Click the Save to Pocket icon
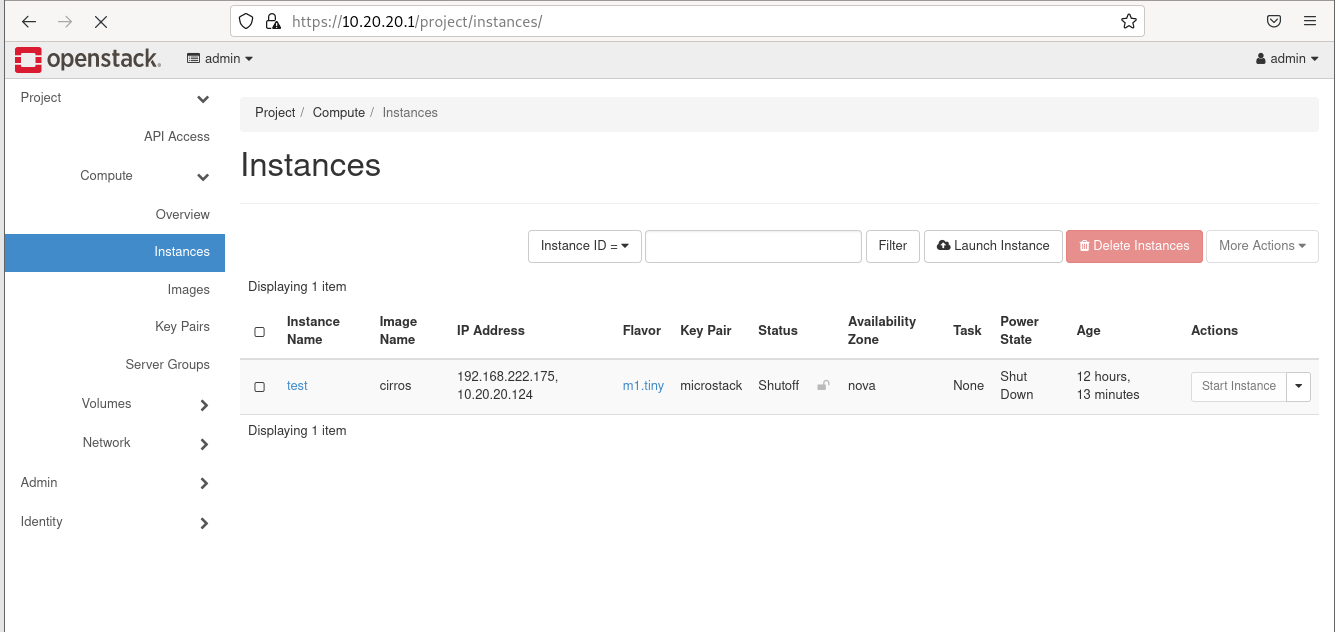The image size is (1335, 632). pyautogui.click(x=1273, y=21)
